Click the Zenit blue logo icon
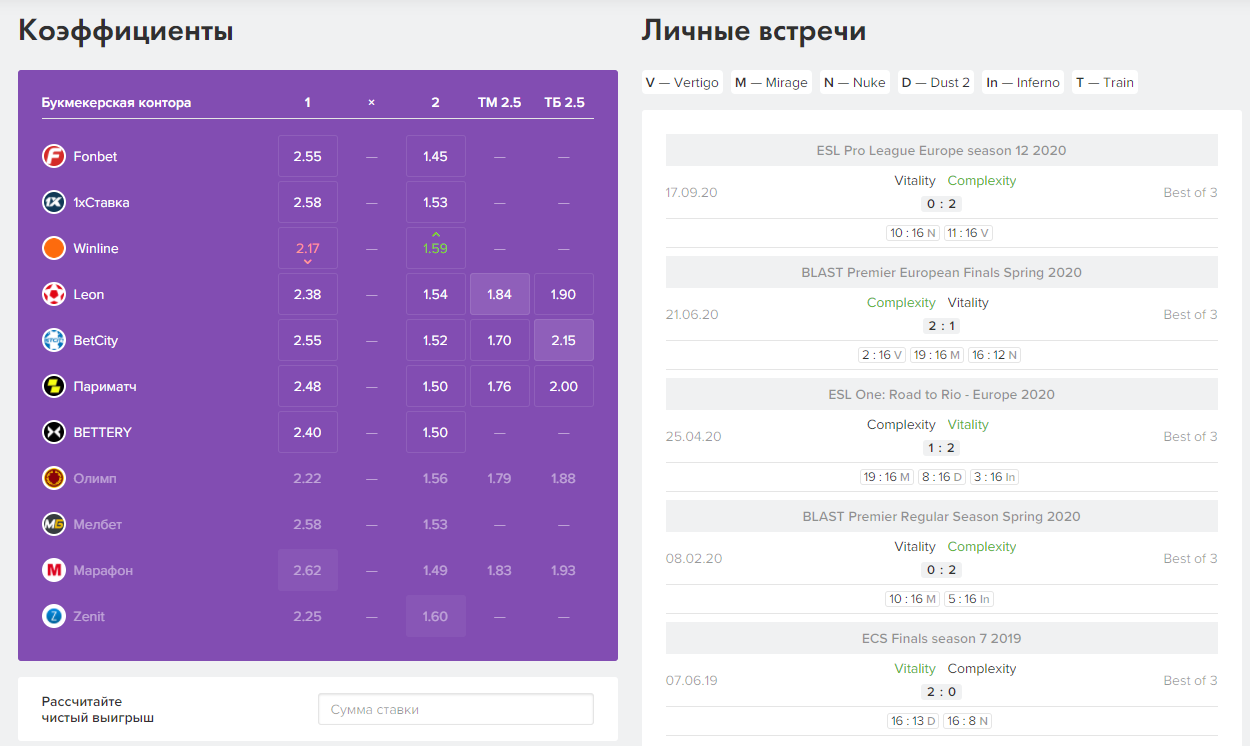The image size is (1250, 746). coord(54,617)
